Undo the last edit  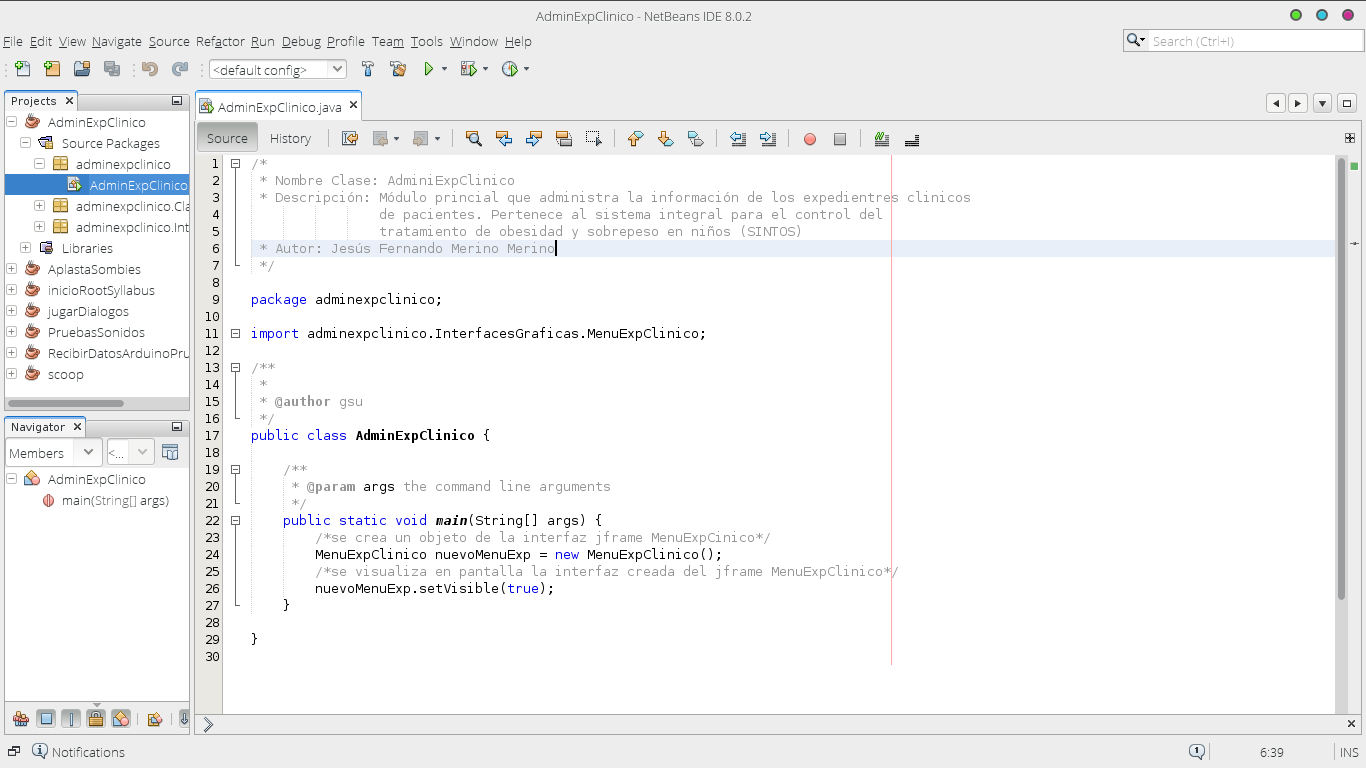(148, 69)
